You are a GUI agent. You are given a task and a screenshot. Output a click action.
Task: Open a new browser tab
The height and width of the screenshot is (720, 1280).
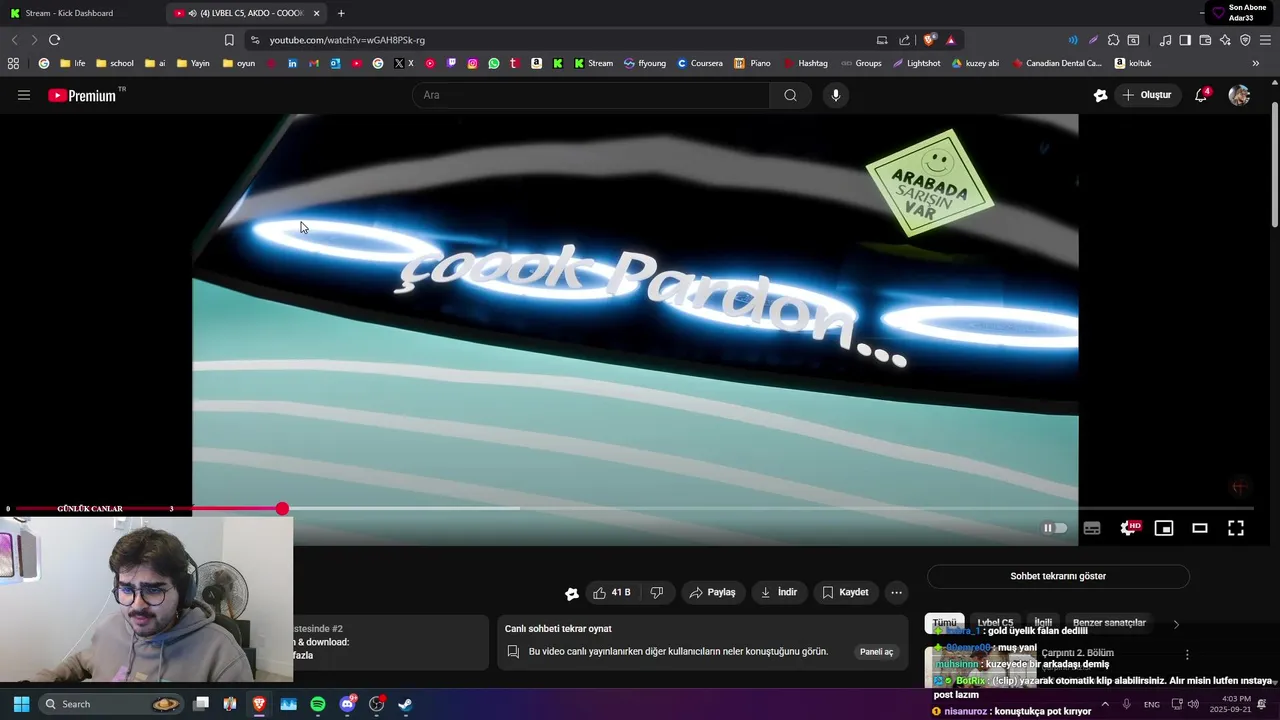click(341, 13)
